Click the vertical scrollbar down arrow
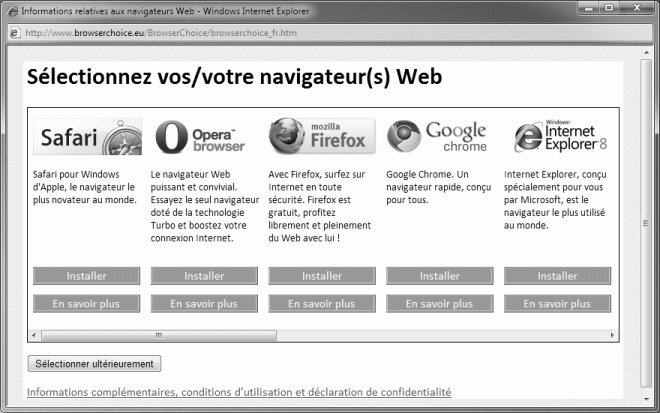 point(646,399)
